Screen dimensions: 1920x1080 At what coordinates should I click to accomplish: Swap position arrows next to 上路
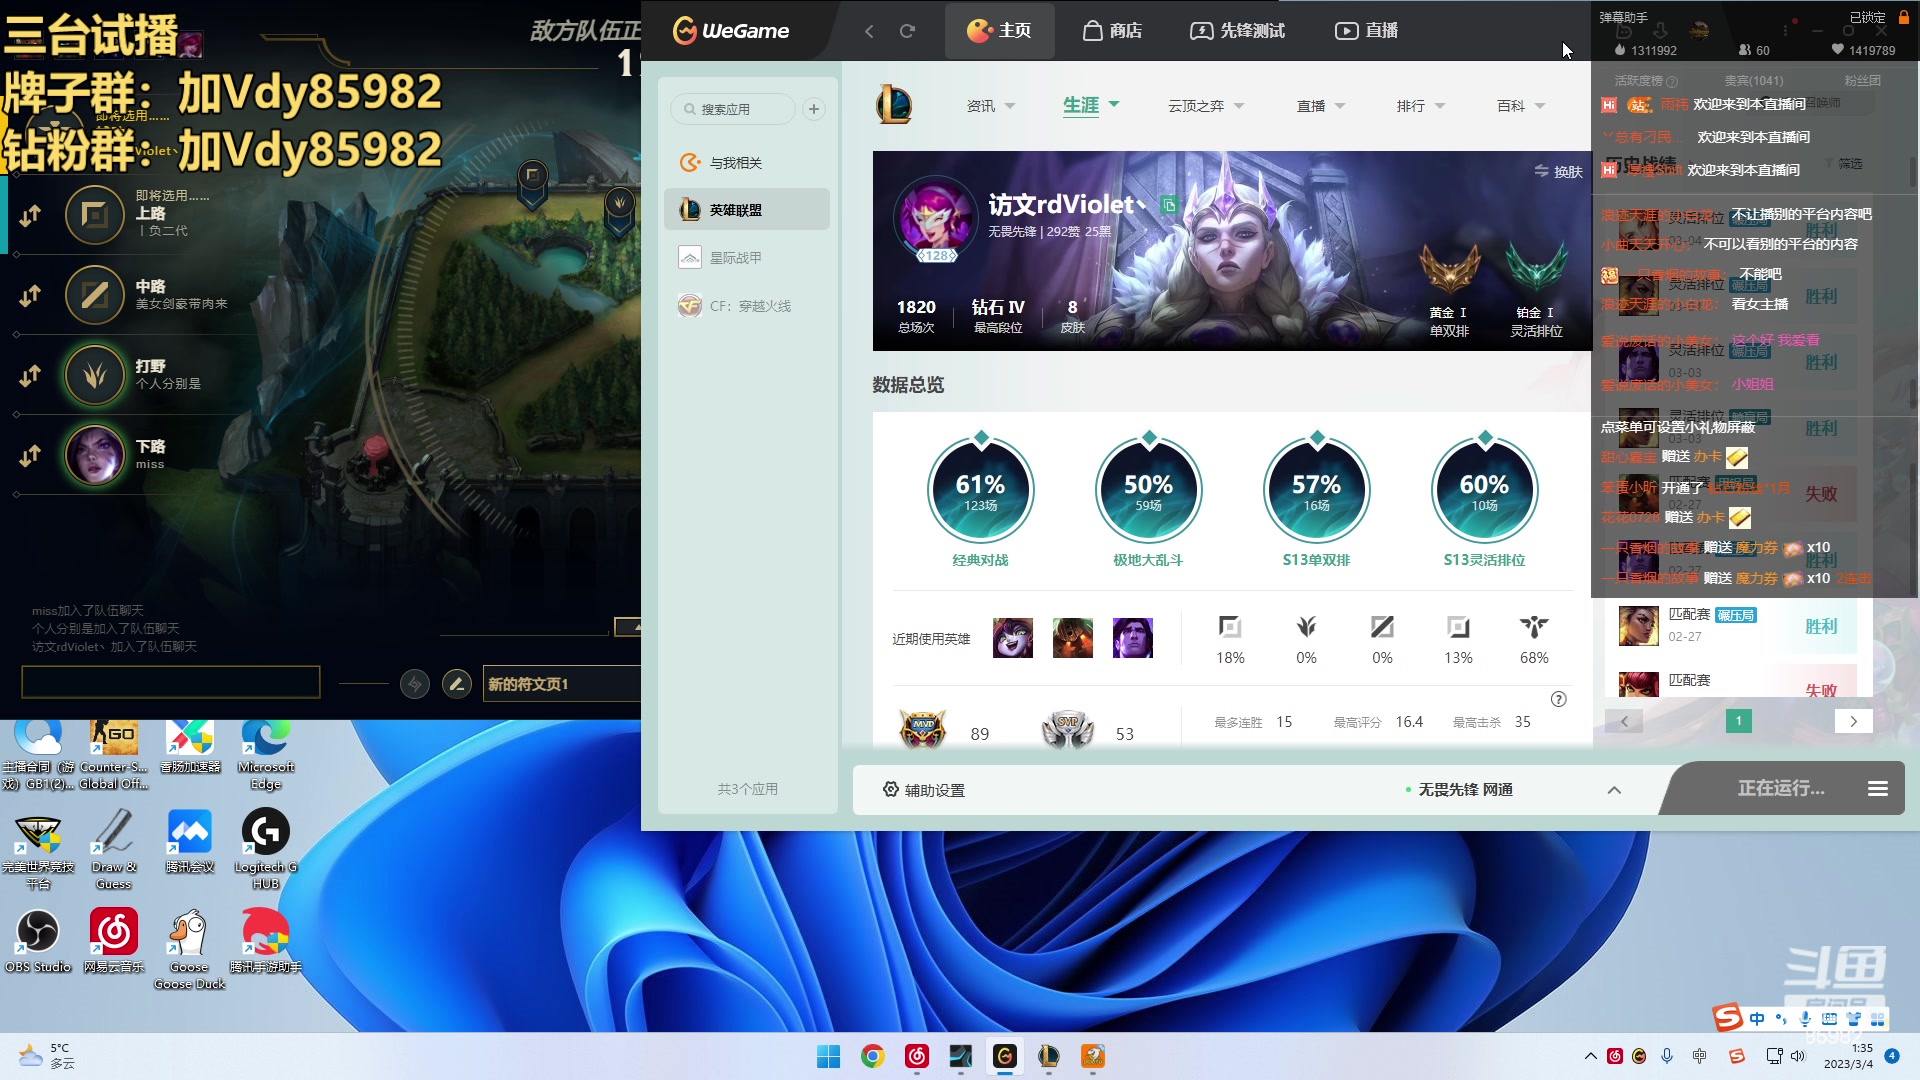tap(30, 215)
